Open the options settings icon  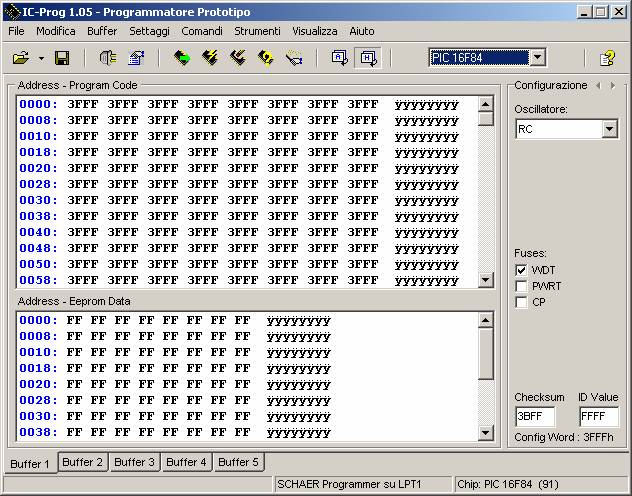(136, 58)
